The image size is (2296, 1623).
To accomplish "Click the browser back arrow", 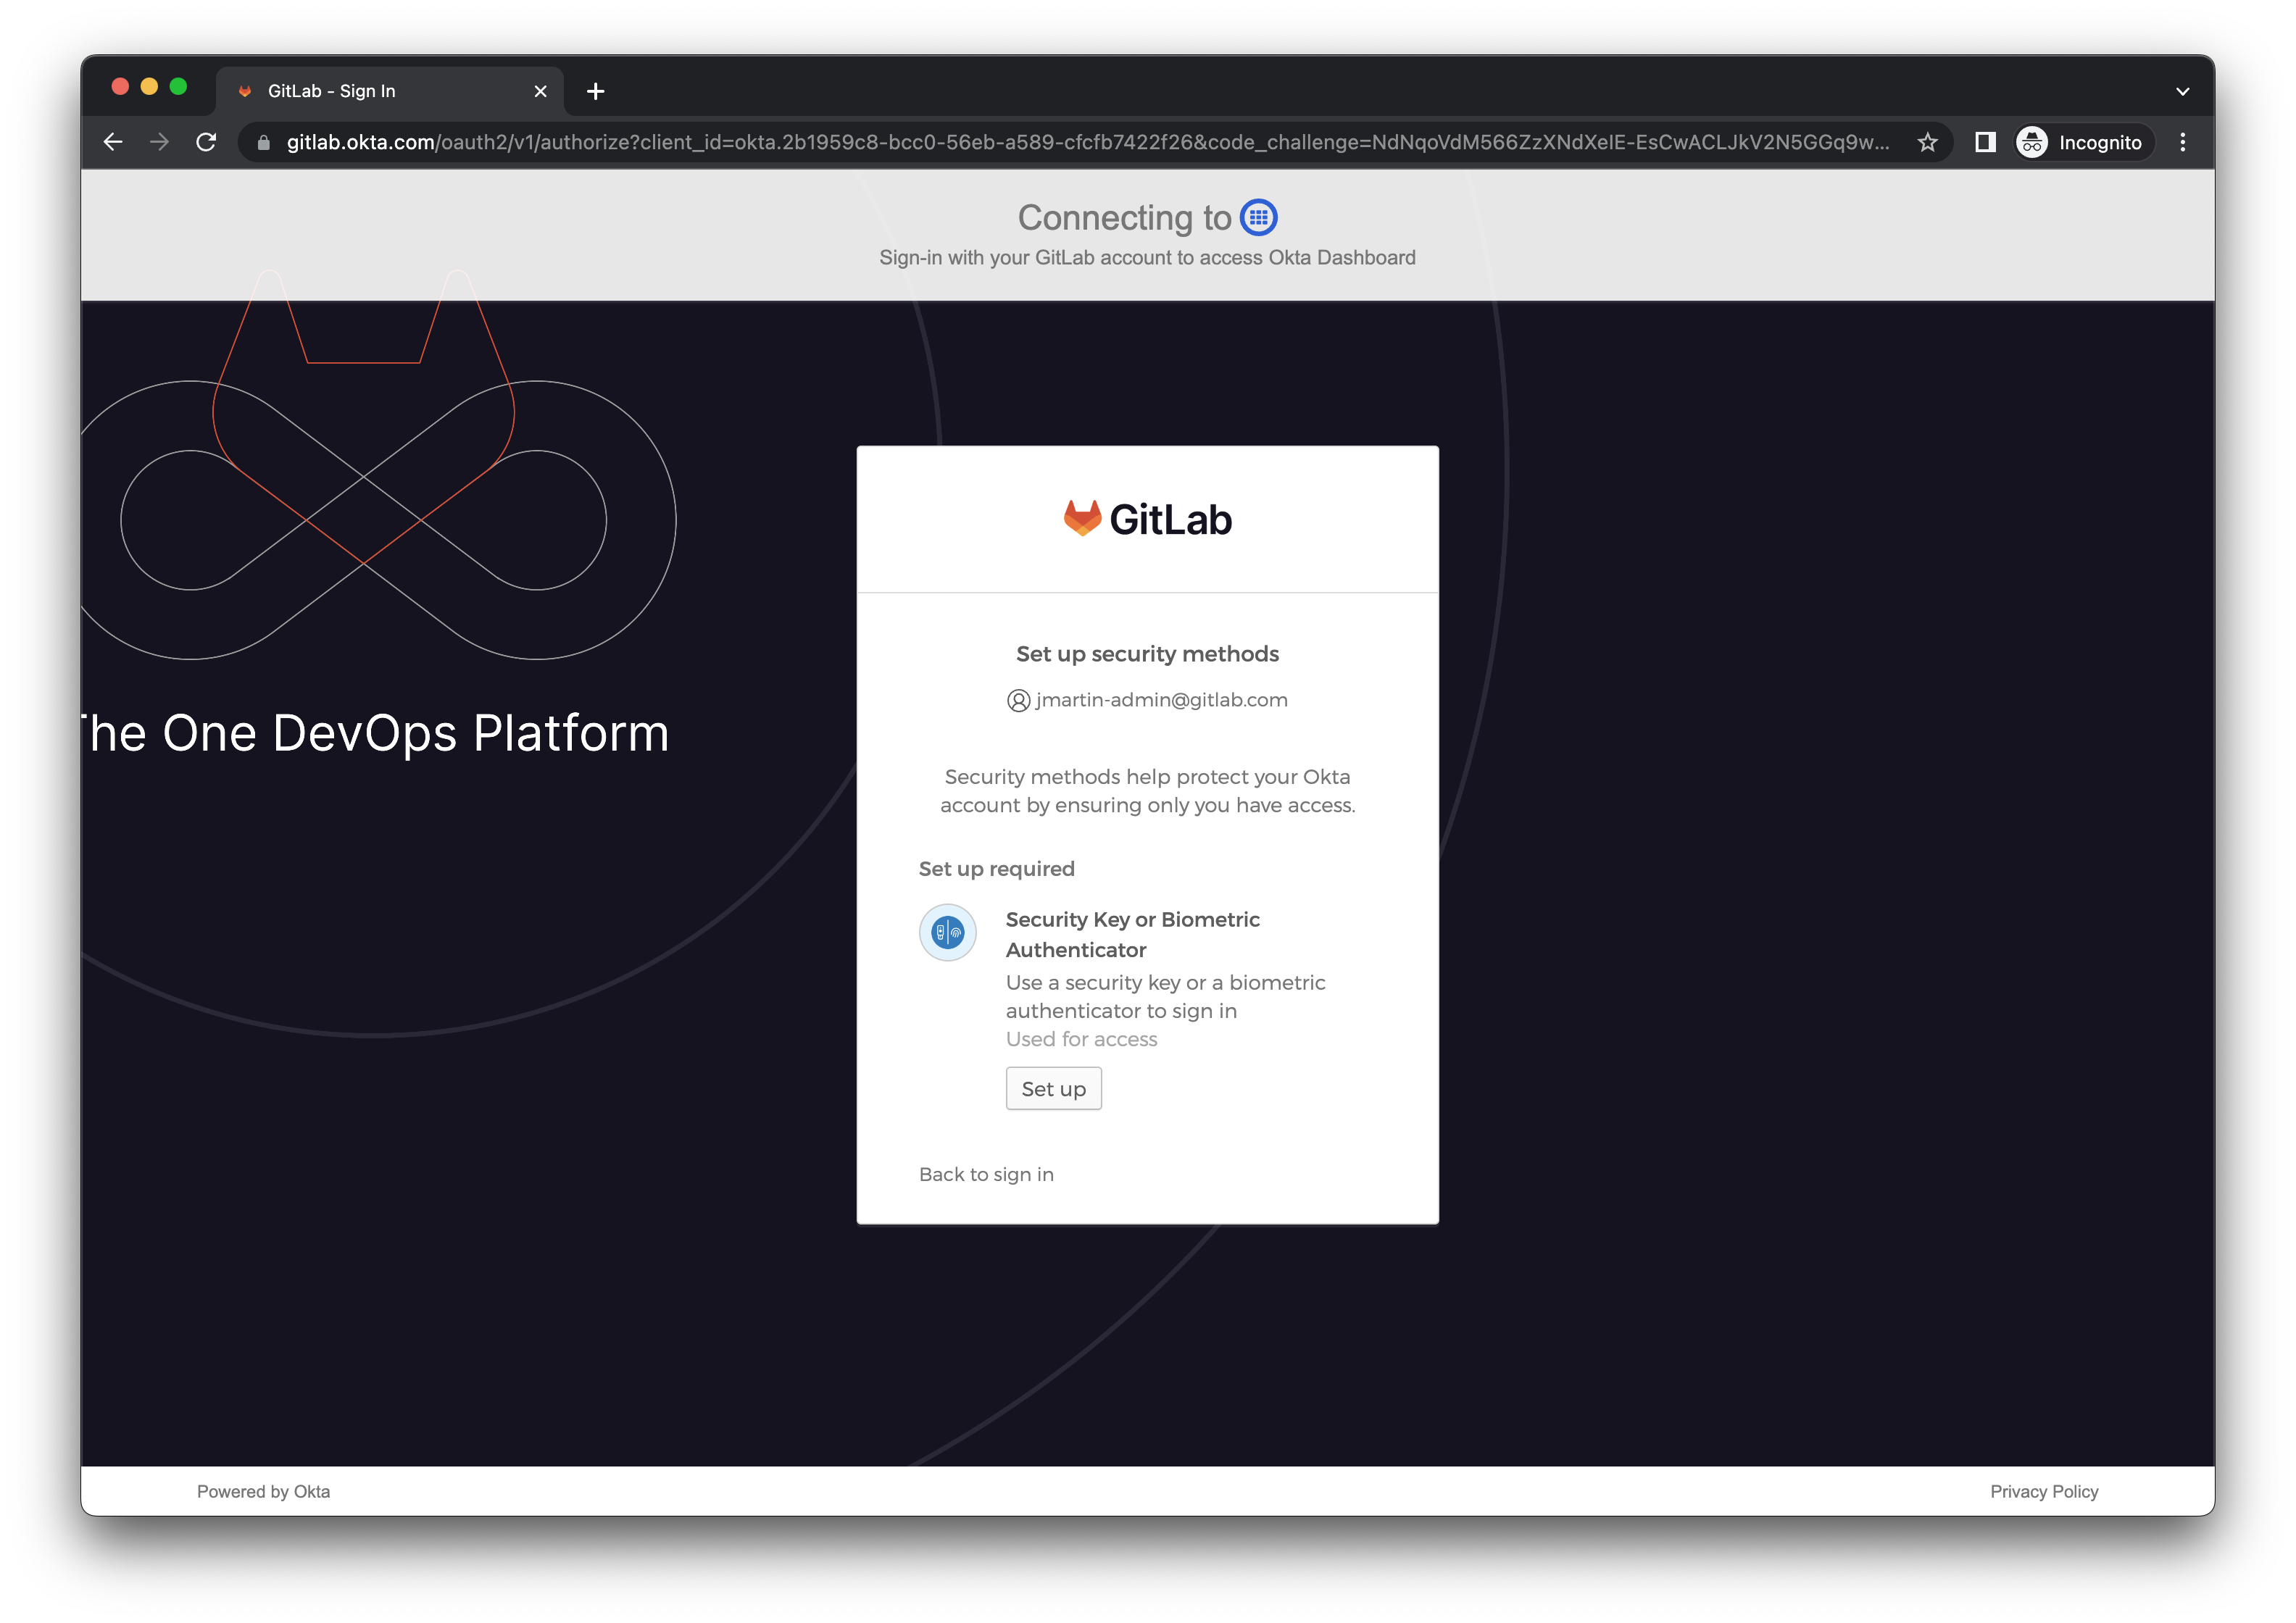I will [x=113, y=142].
